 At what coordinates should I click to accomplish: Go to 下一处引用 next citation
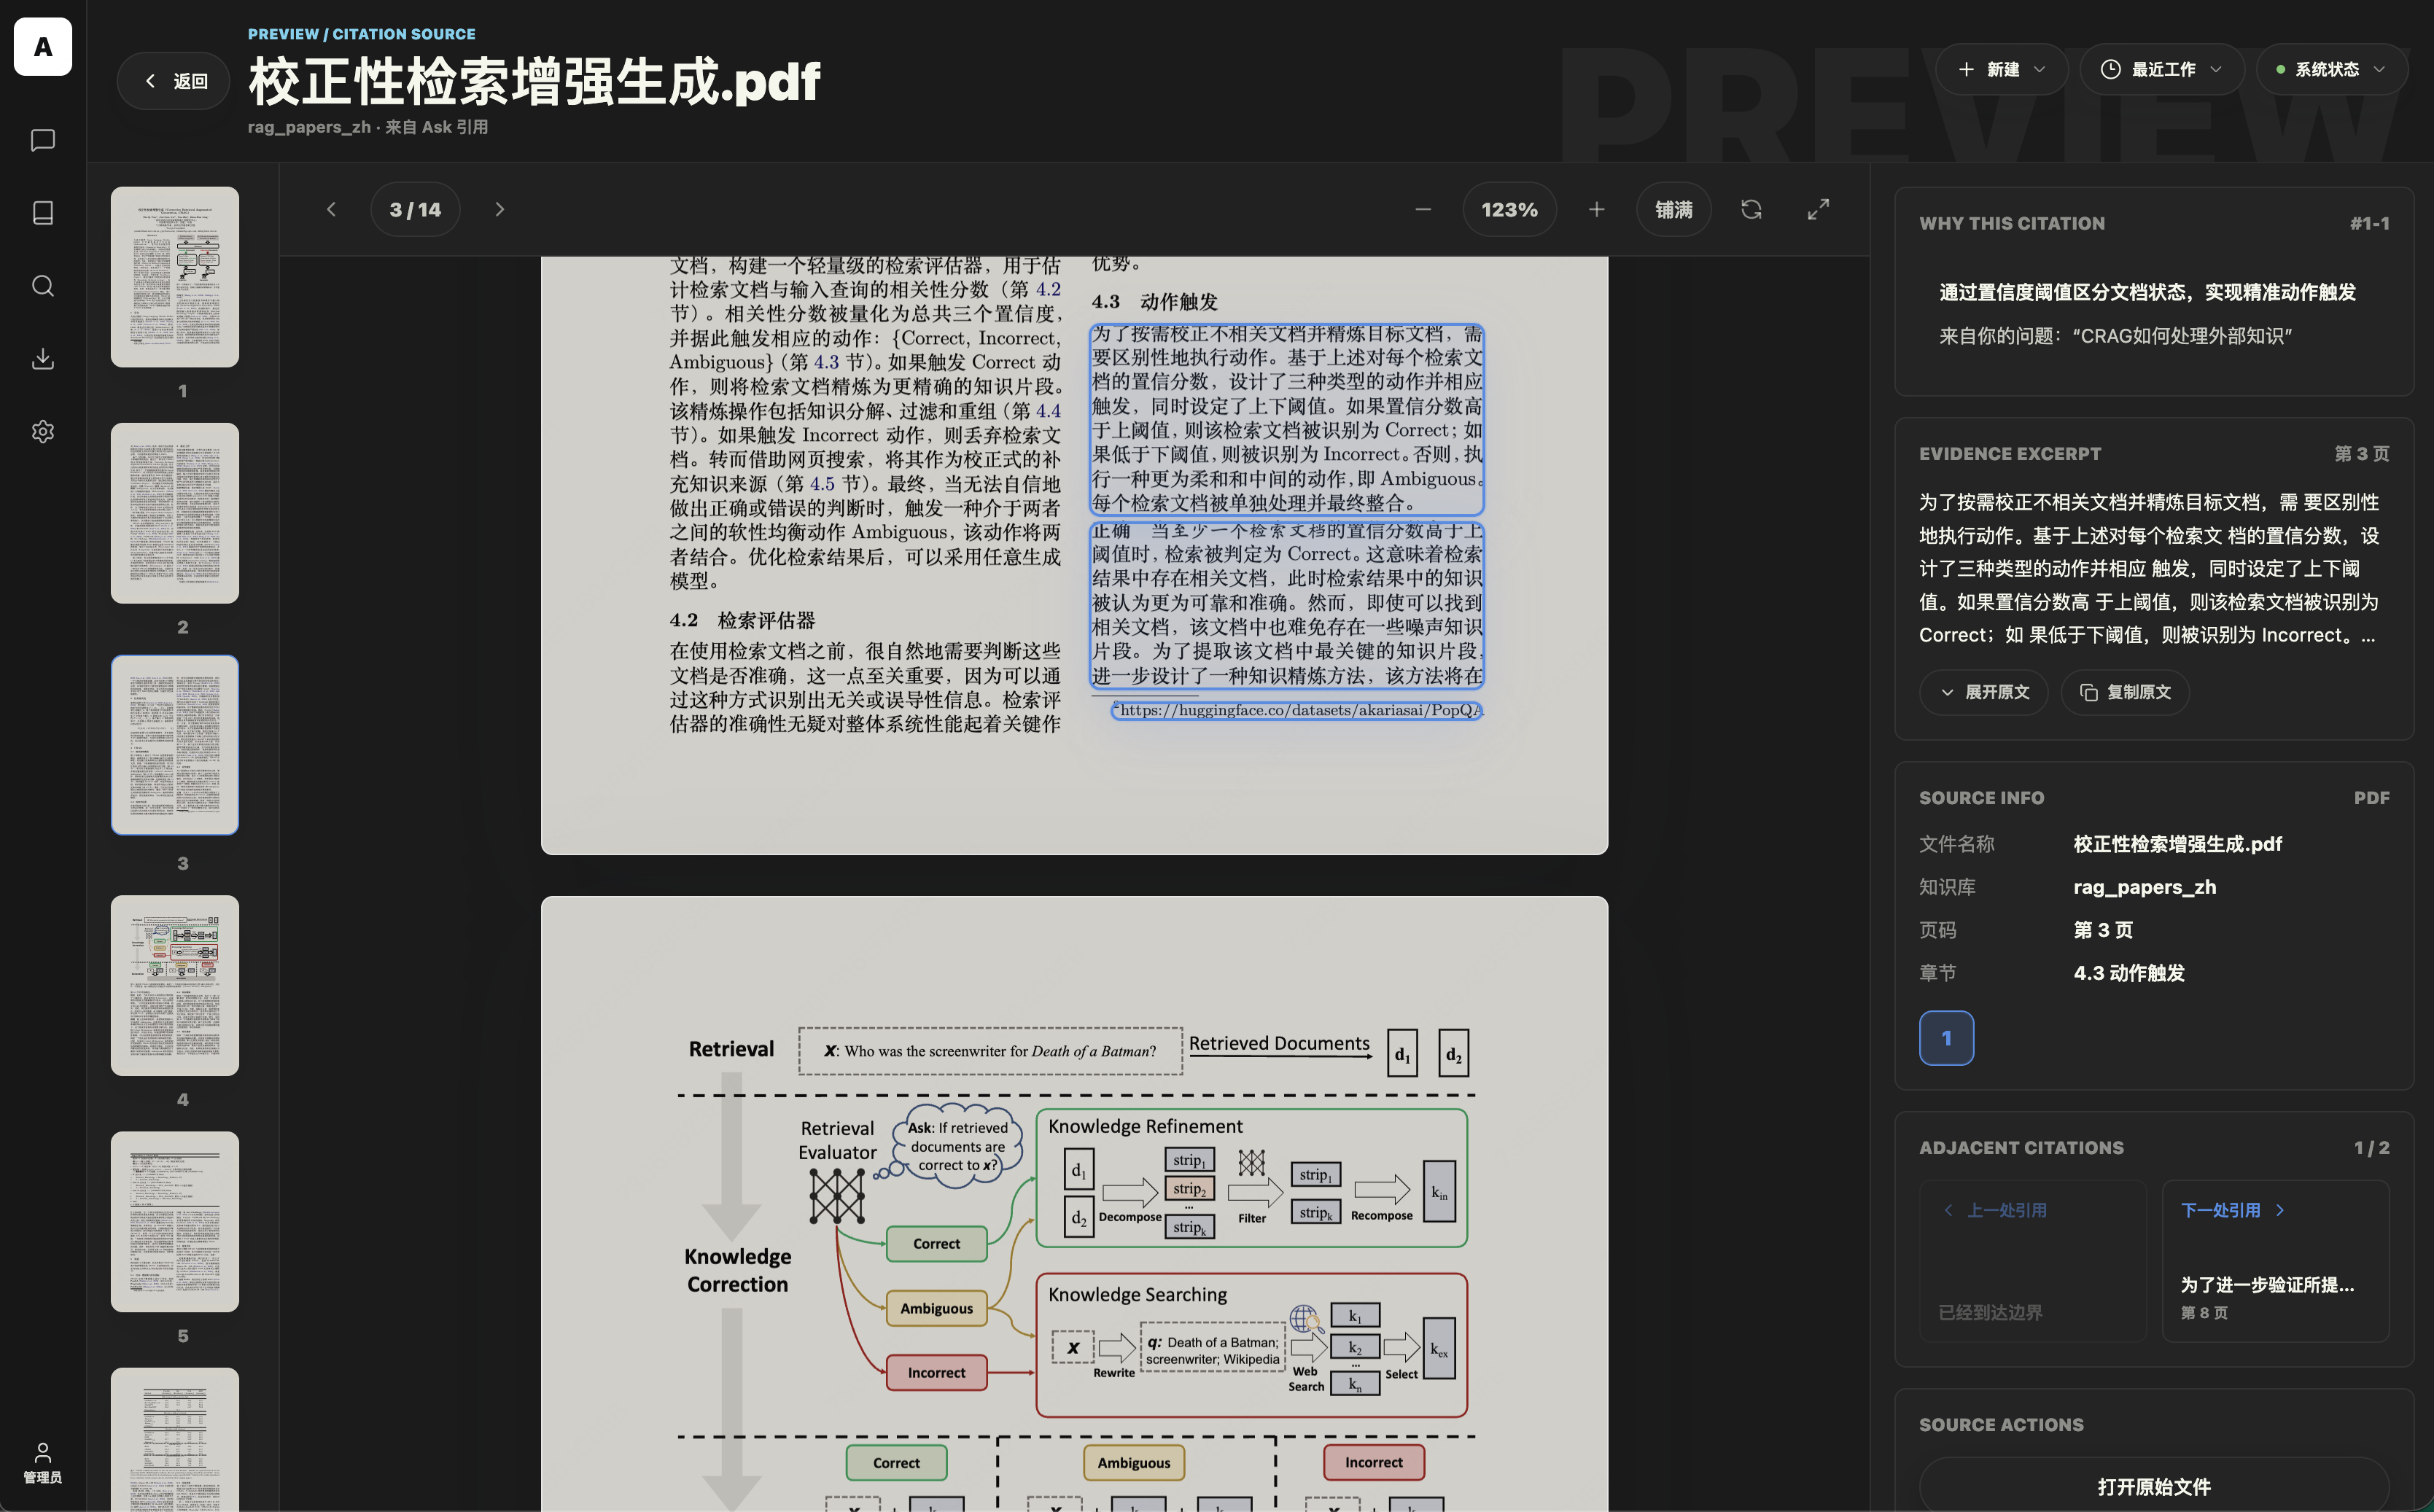[2275, 1260]
